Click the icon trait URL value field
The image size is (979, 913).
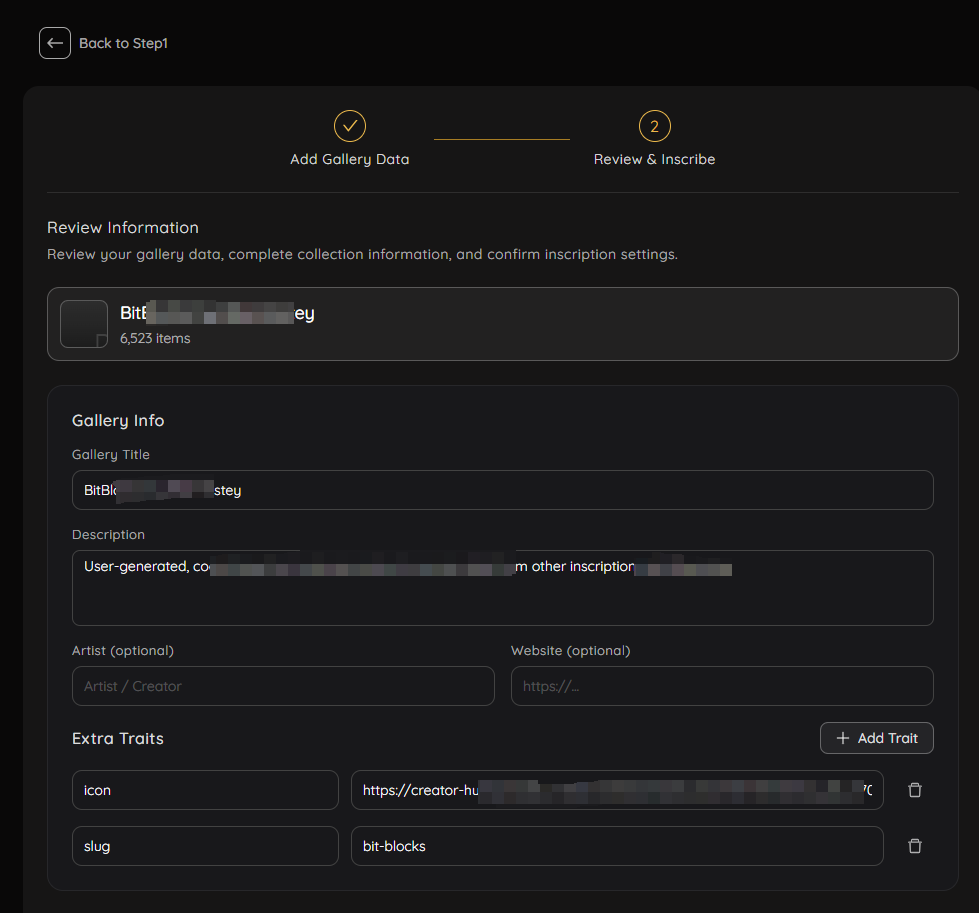617,790
